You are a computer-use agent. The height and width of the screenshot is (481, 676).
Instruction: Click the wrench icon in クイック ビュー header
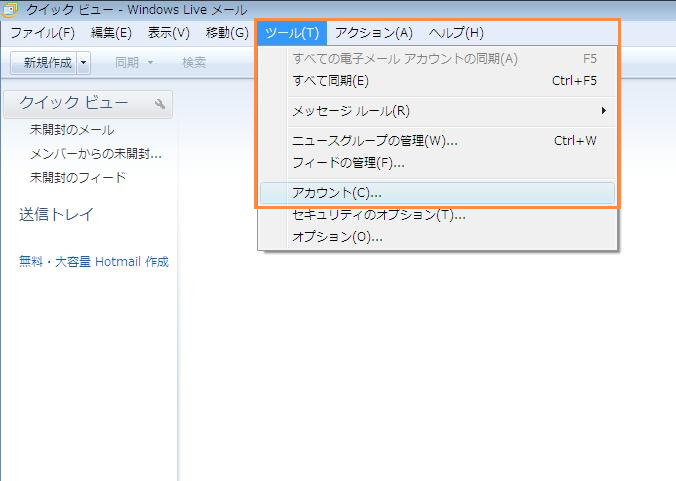point(160,104)
